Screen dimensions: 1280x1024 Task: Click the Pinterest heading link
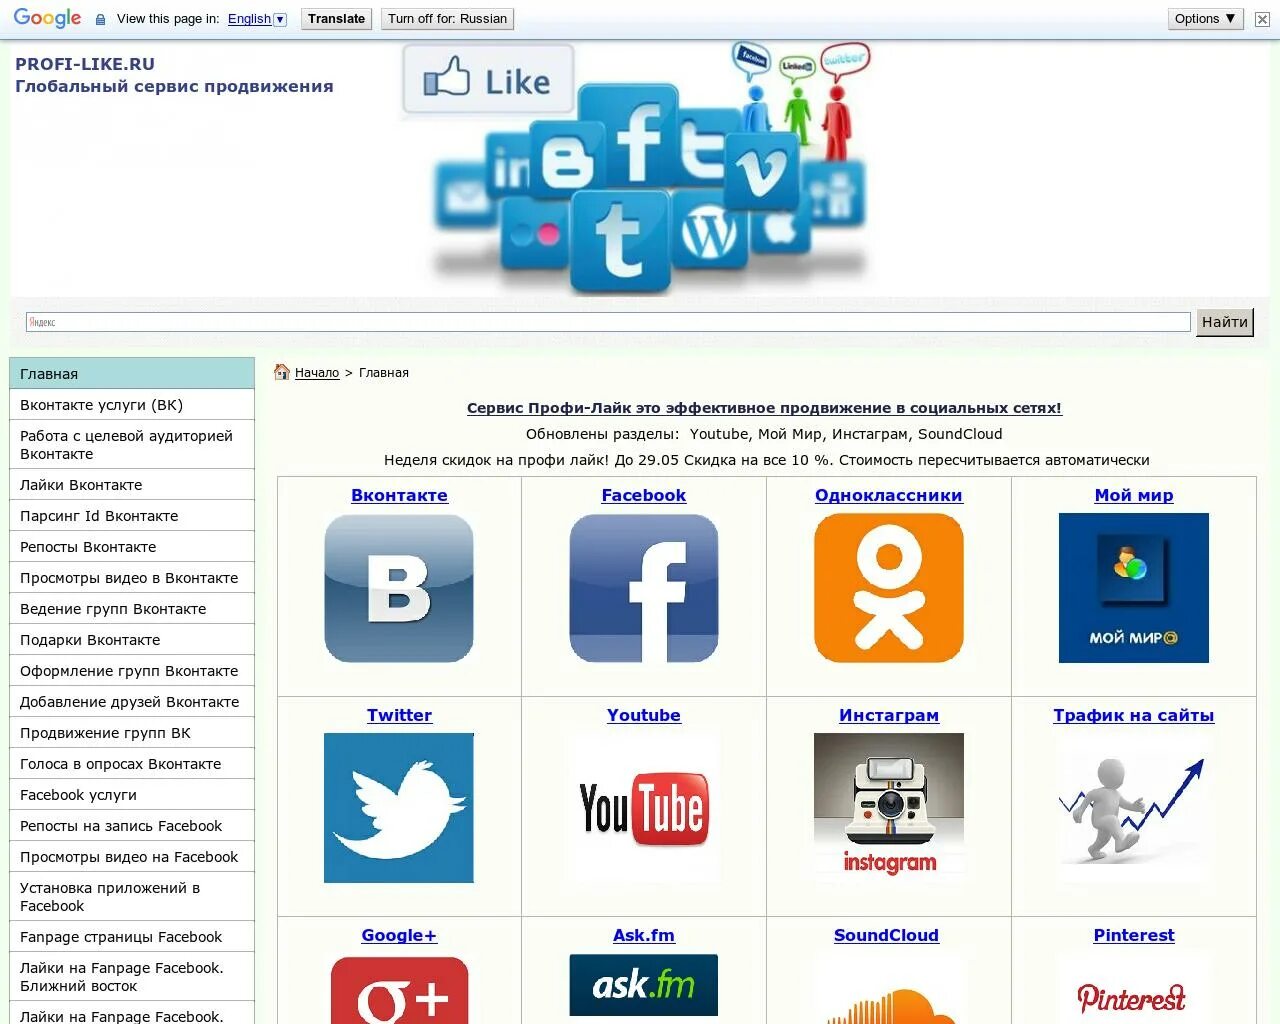point(1134,935)
